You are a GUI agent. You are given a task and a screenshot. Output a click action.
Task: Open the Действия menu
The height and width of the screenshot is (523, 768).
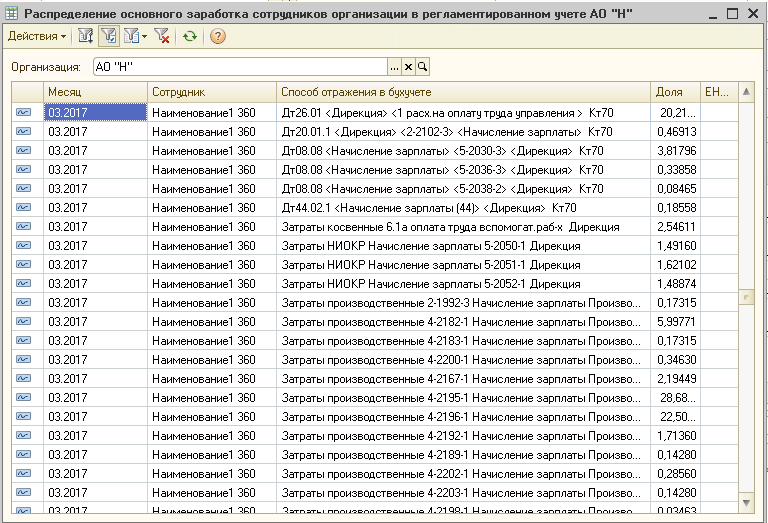tap(37, 36)
